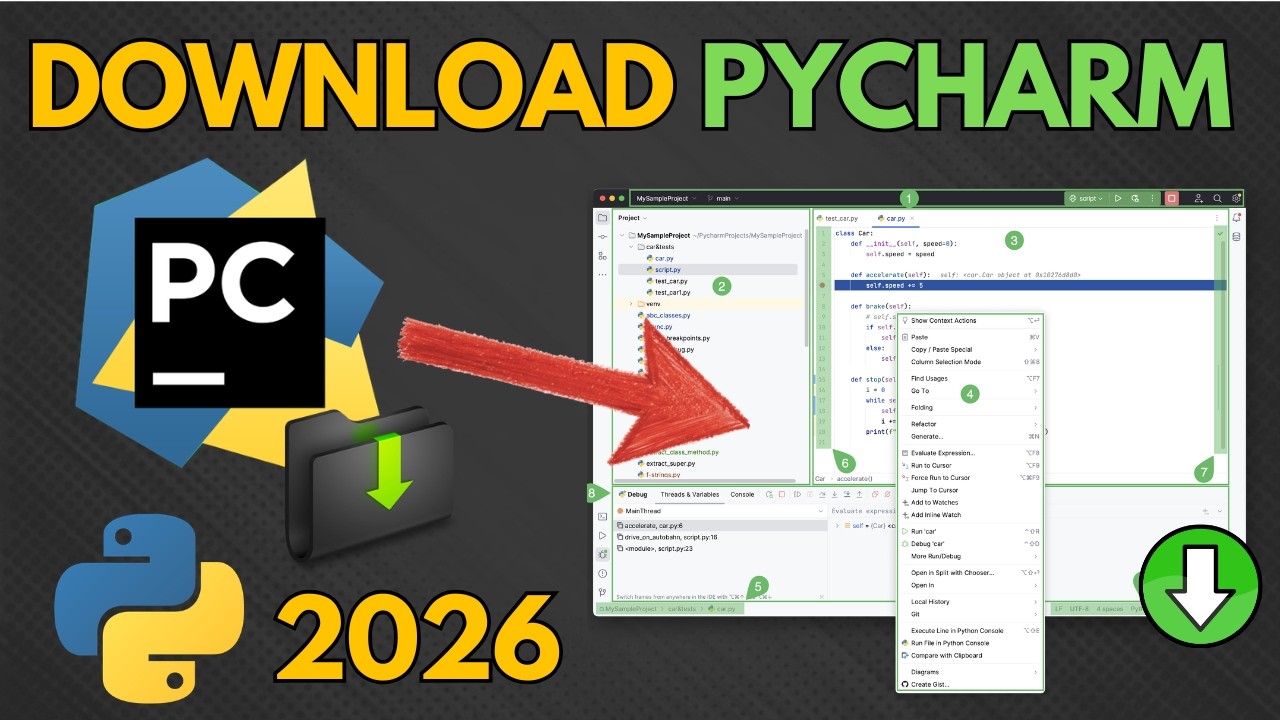Choose Debug 'car' in context menu
This screenshot has height=720, width=1280.
tap(970, 543)
